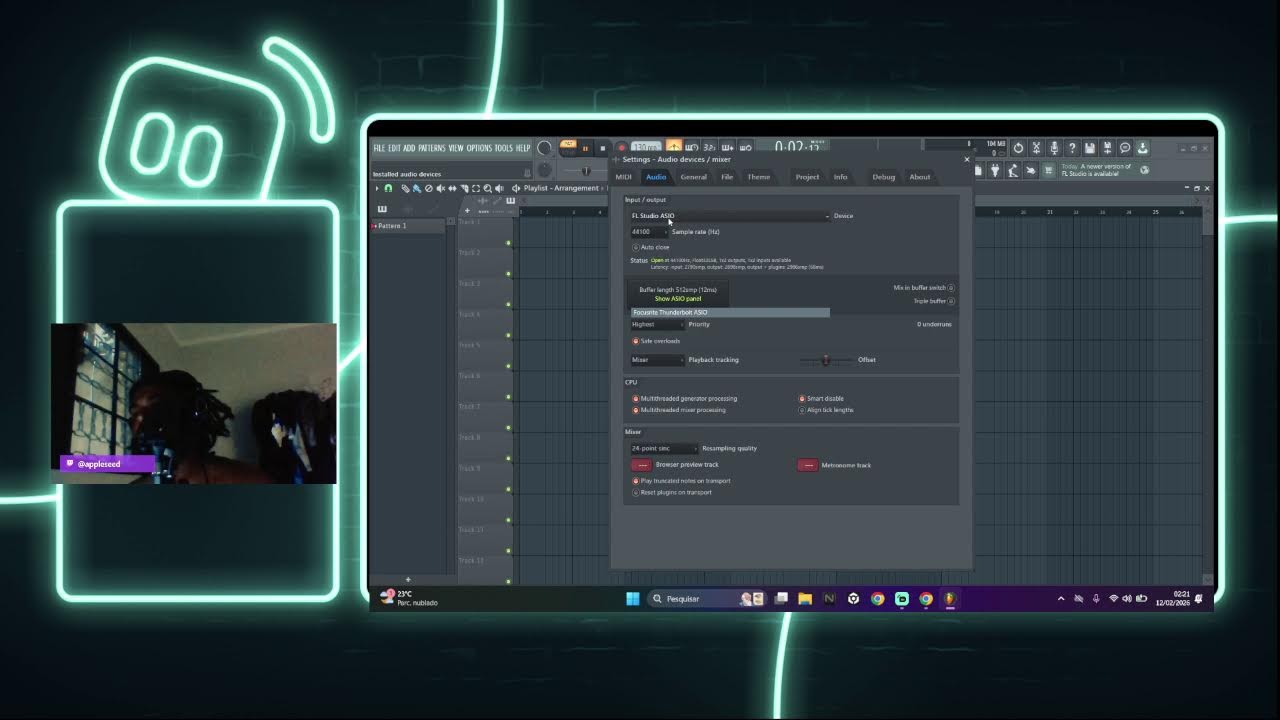Select the pencil draw tool in playlist

coord(405,188)
